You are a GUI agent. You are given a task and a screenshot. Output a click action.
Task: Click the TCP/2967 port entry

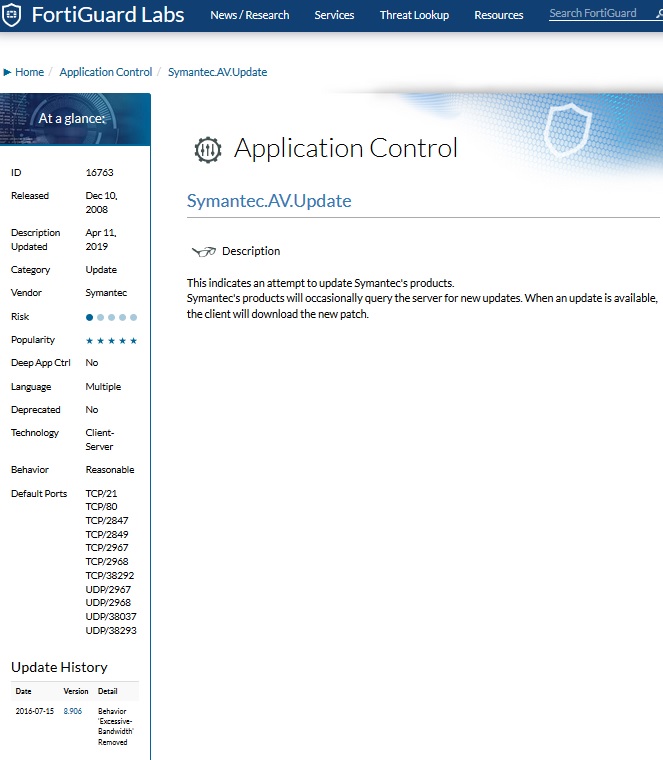click(x=107, y=548)
